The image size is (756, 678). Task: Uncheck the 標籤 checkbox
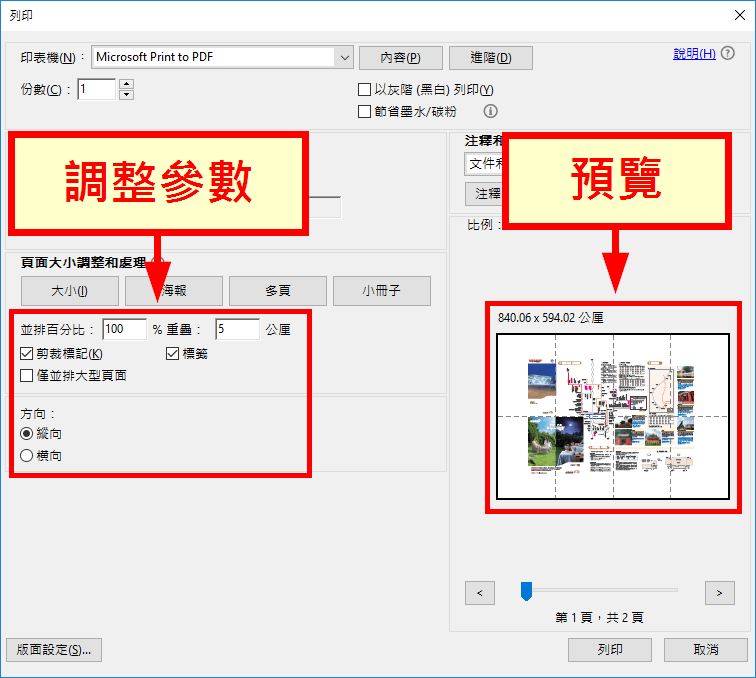(173, 353)
